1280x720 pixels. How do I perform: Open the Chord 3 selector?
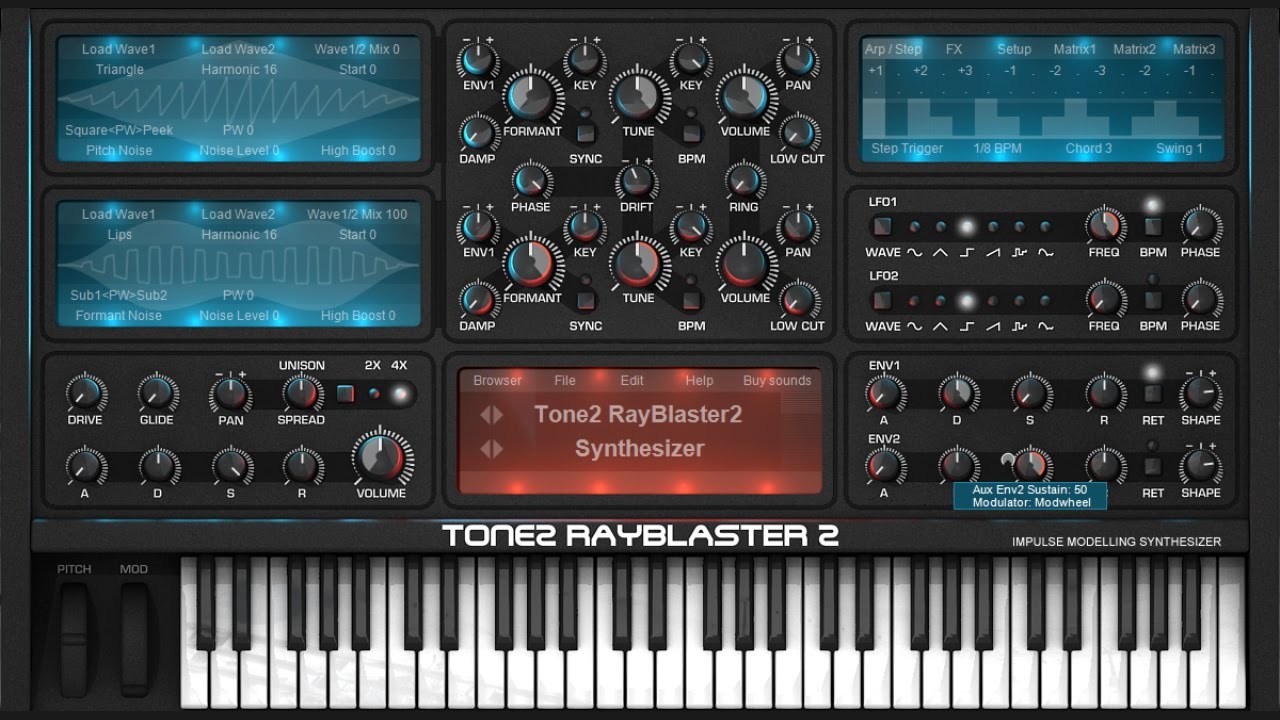click(1089, 149)
